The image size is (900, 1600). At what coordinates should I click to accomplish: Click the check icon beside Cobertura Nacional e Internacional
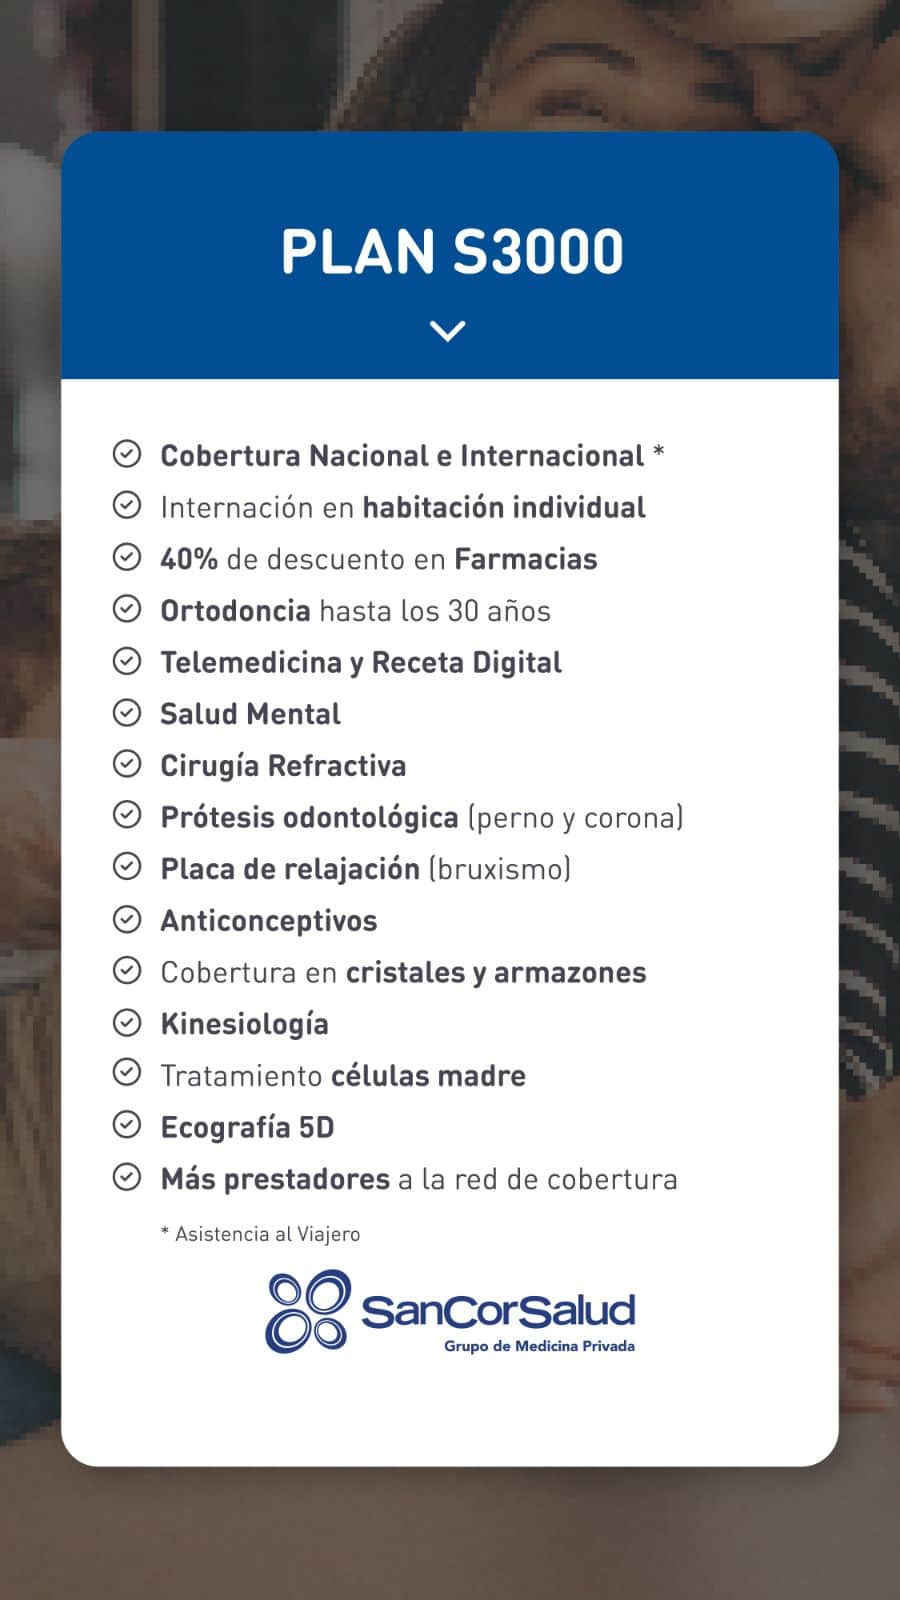pyautogui.click(x=127, y=454)
